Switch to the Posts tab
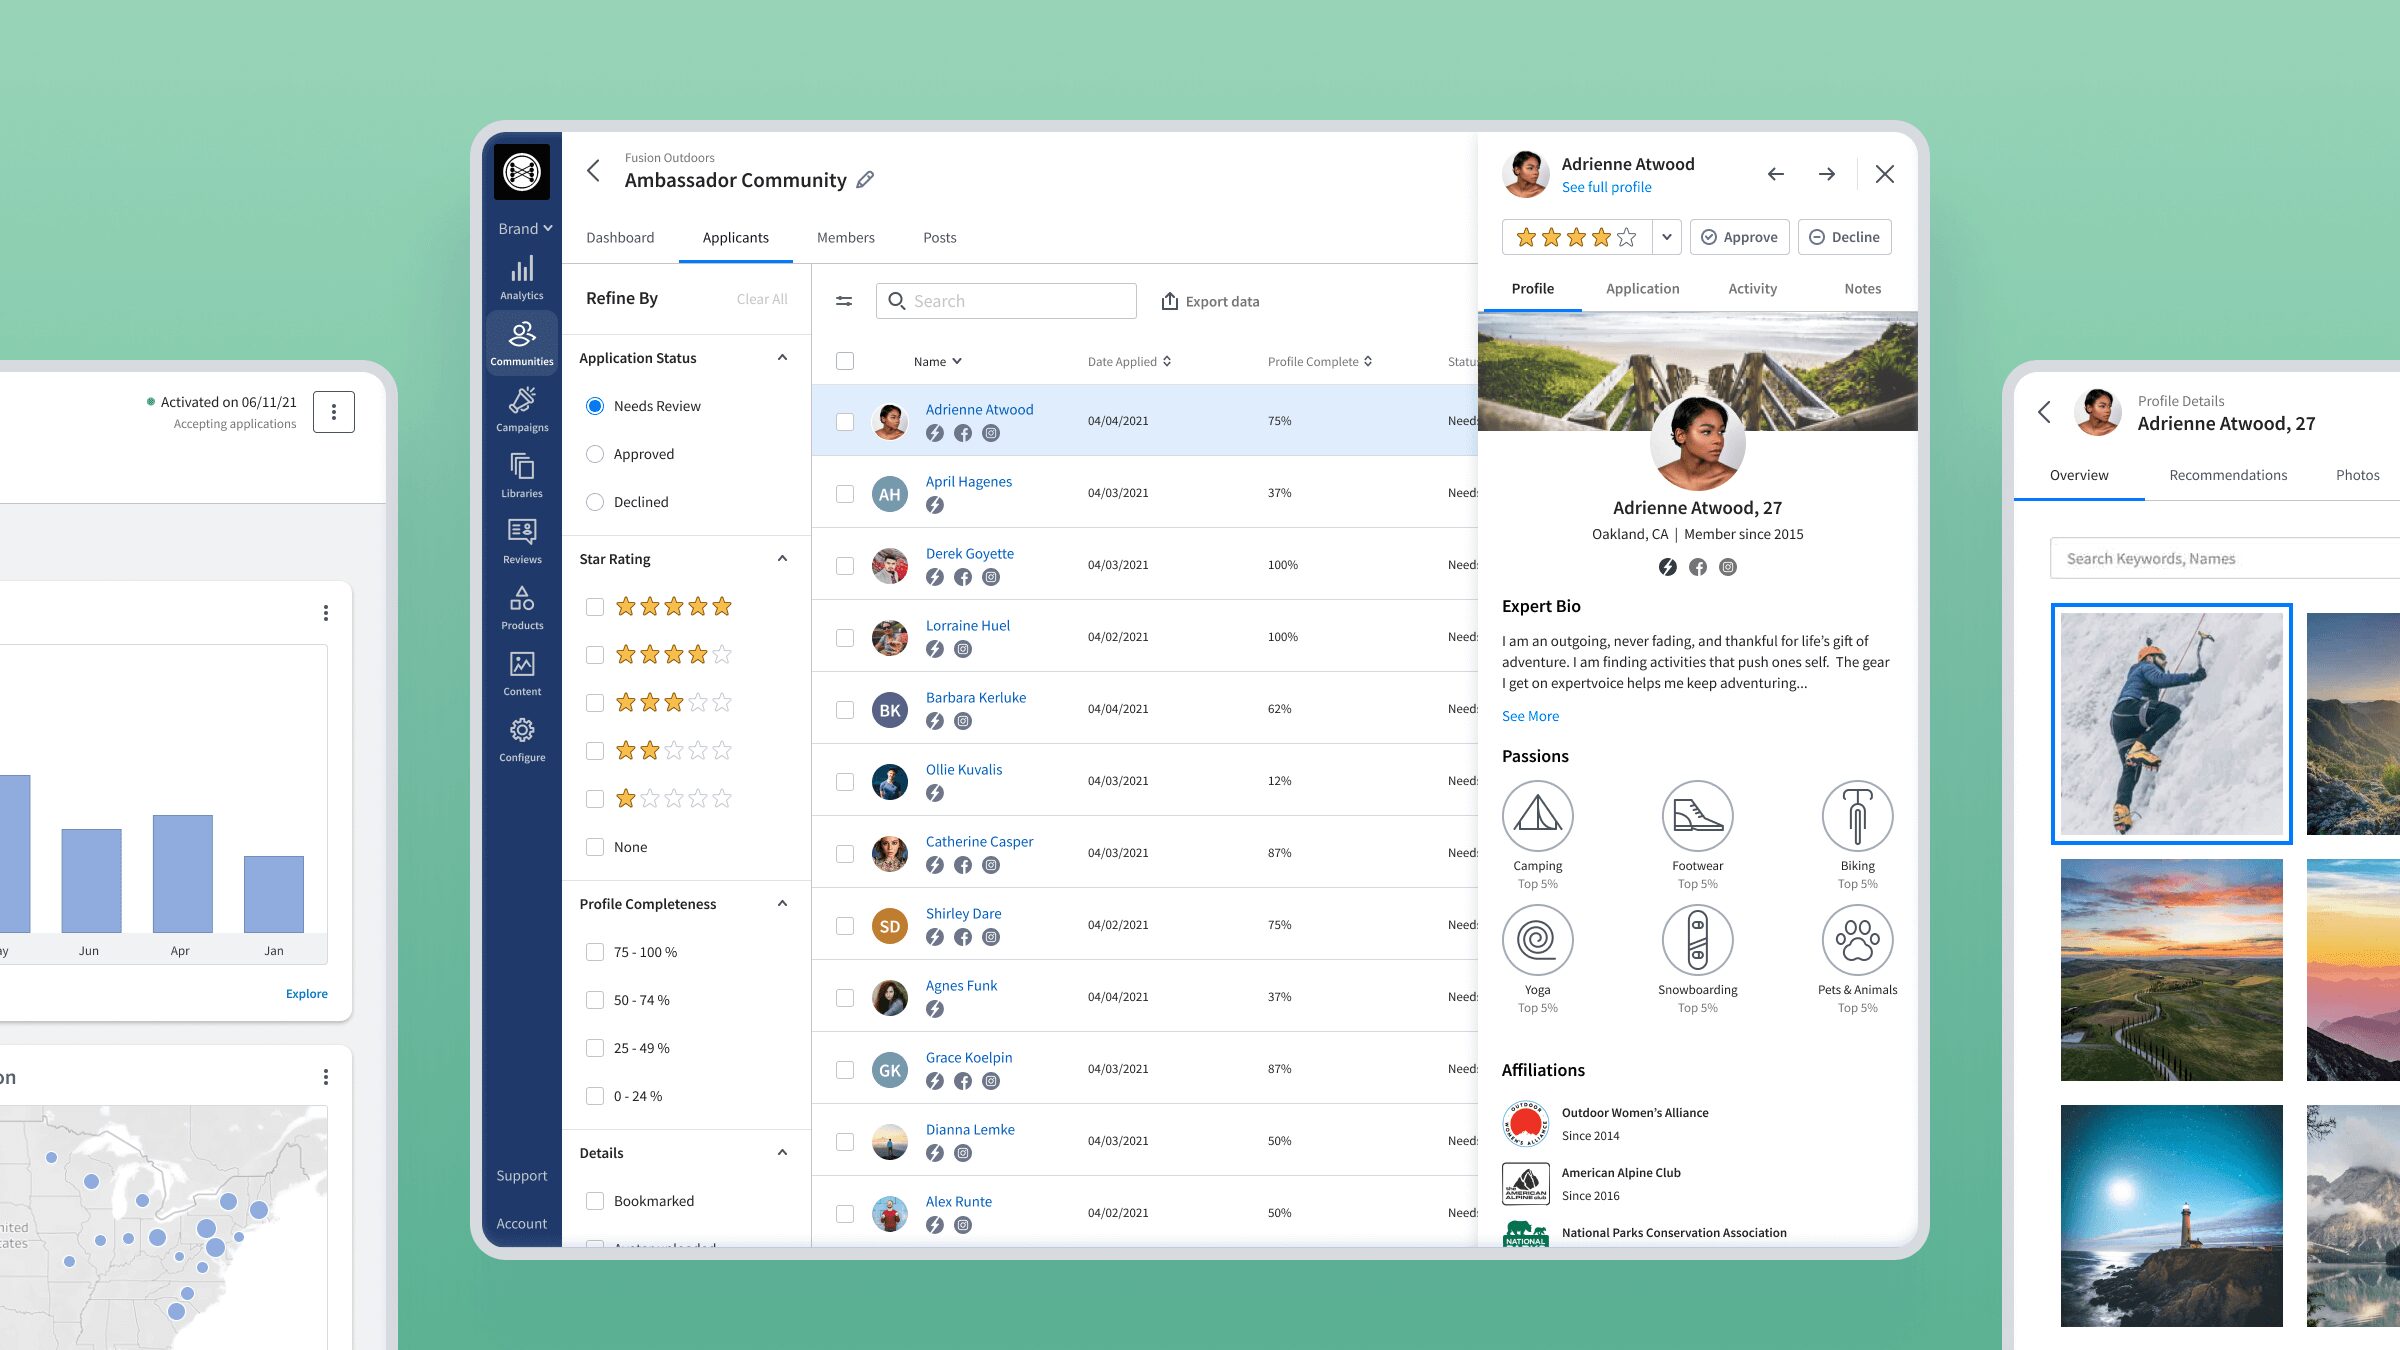 click(x=940, y=238)
